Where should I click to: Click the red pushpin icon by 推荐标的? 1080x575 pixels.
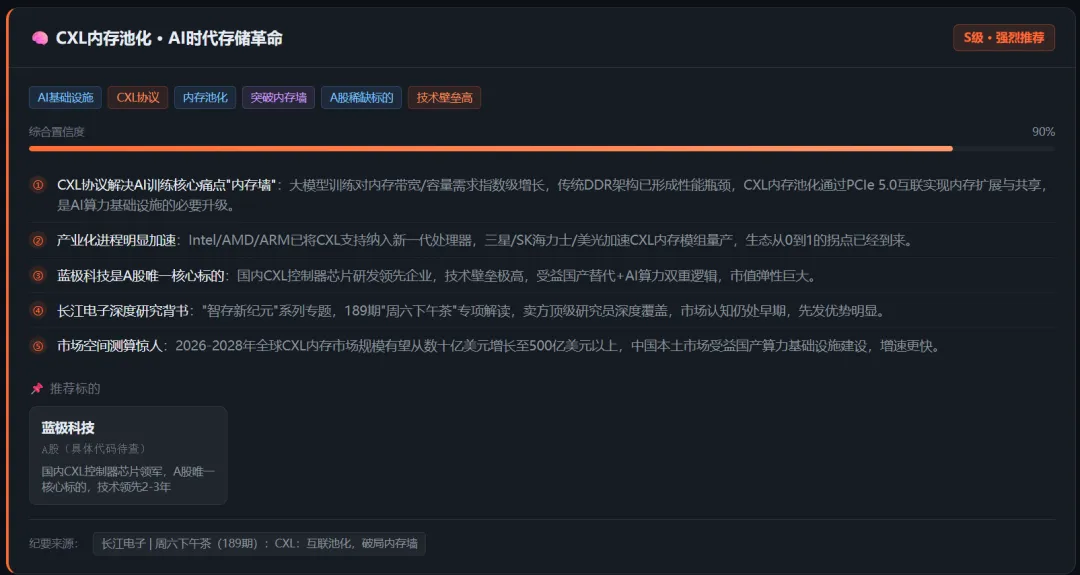coord(37,389)
